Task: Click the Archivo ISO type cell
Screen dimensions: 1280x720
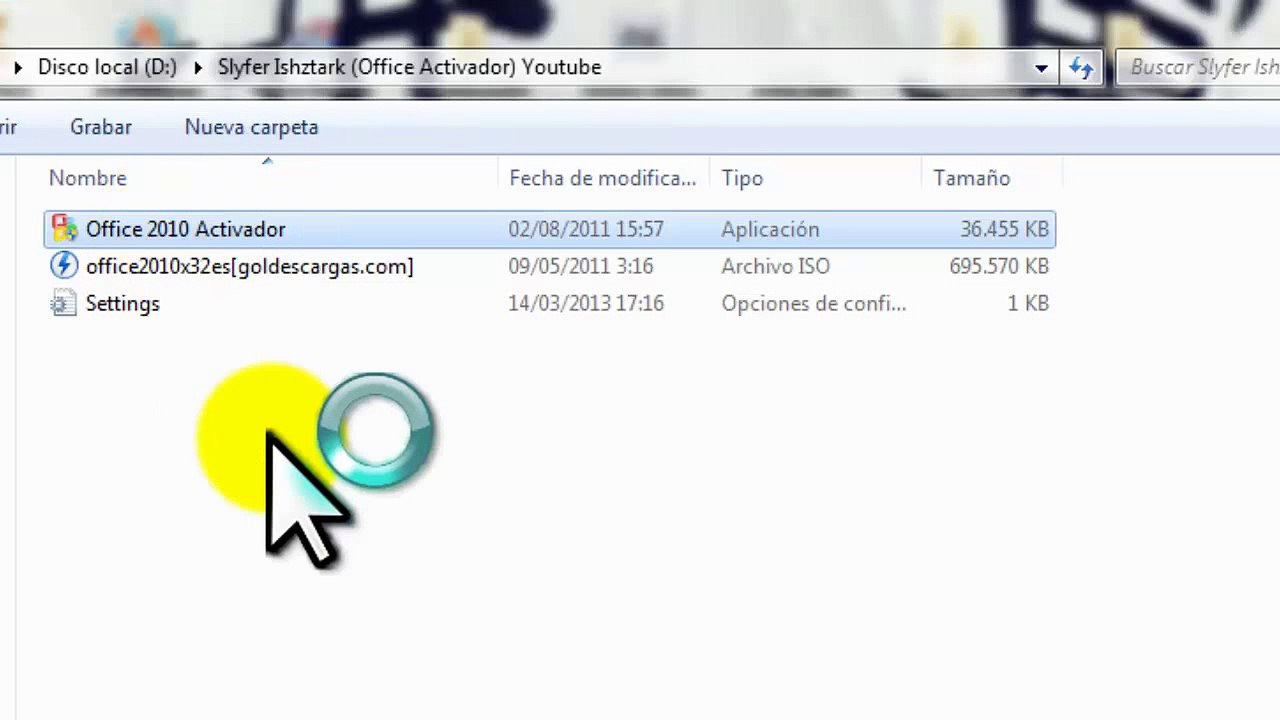Action: coord(776,266)
